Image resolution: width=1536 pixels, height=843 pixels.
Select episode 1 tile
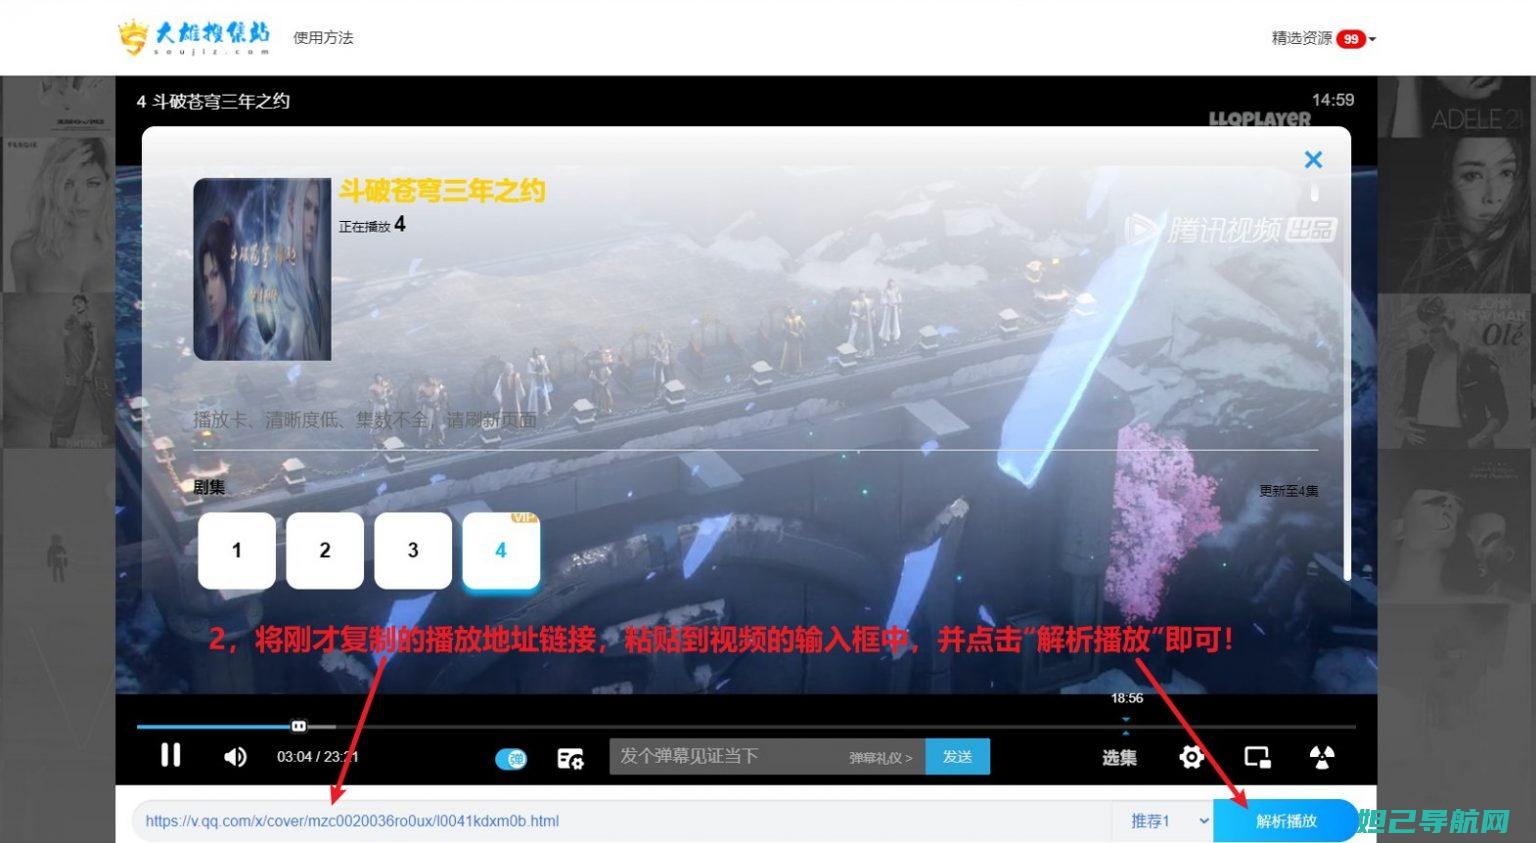237,550
